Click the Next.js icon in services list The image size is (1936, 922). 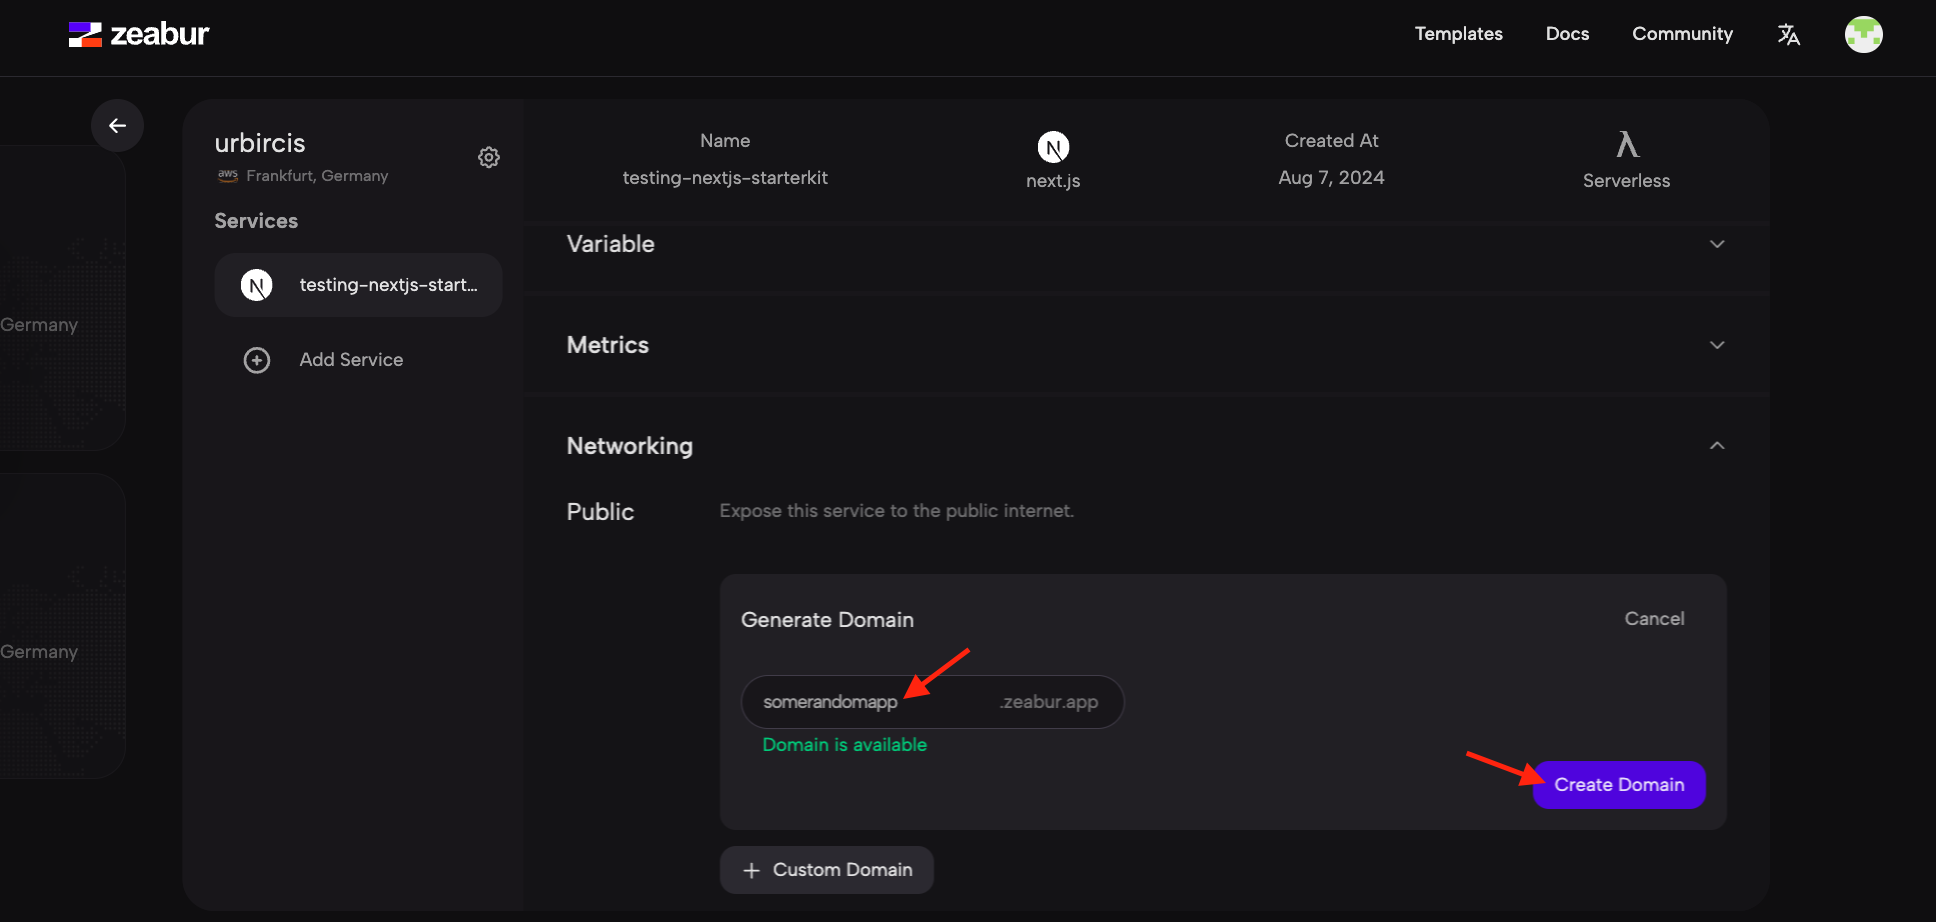pos(257,285)
